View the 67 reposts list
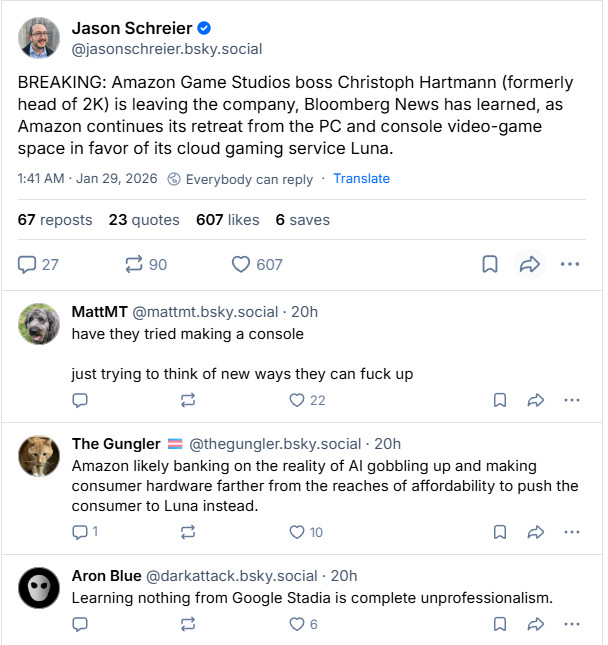This screenshot has height=645, width=608. pyautogui.click(x=55, y=220)
